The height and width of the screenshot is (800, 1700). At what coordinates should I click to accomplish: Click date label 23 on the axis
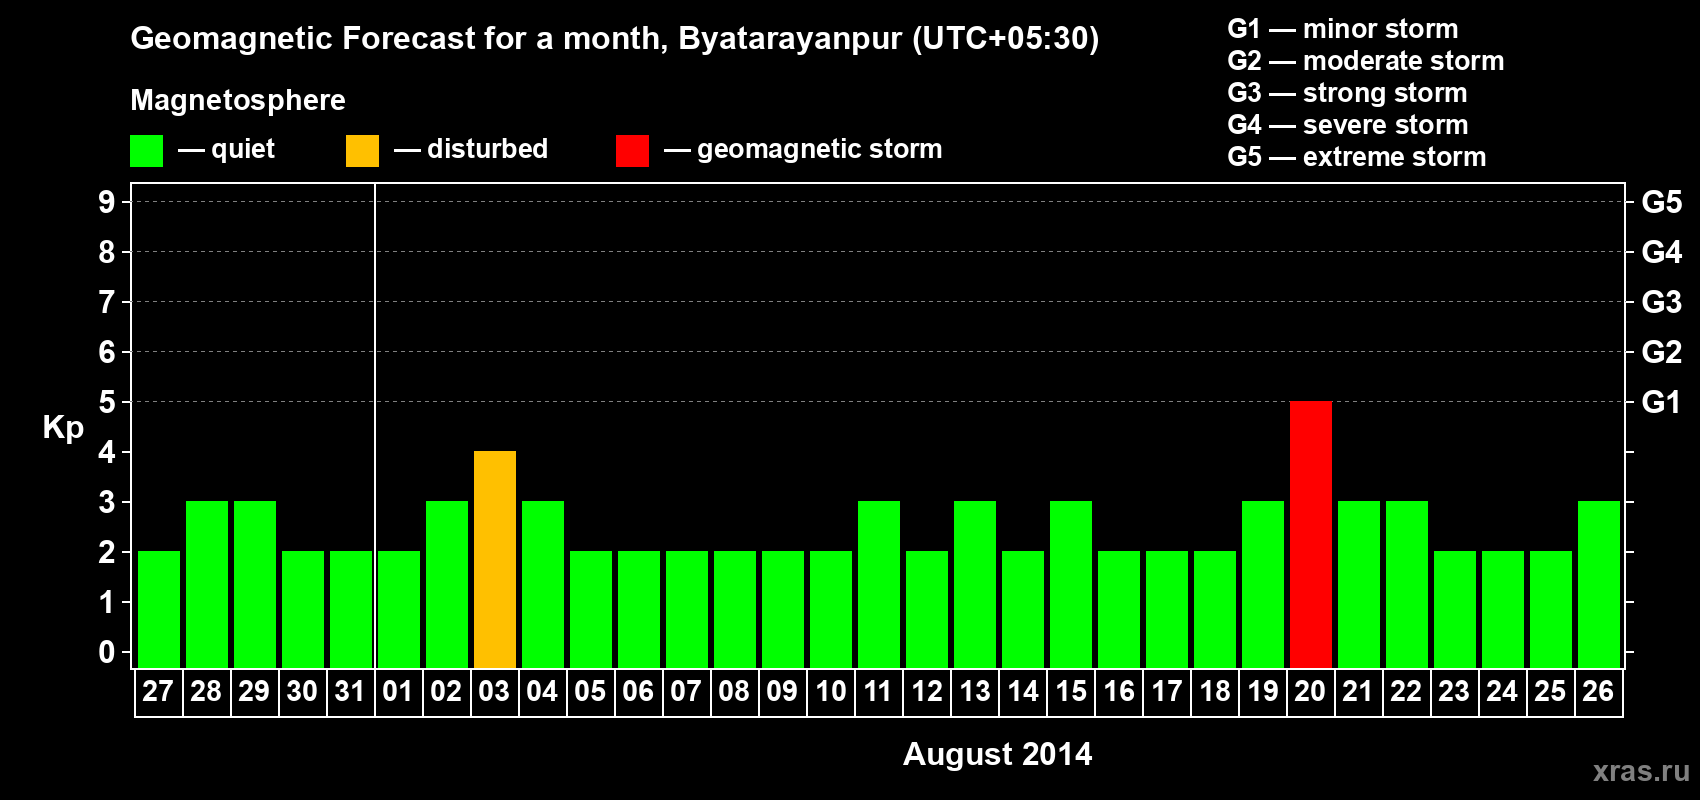(x=1454, y=691)
